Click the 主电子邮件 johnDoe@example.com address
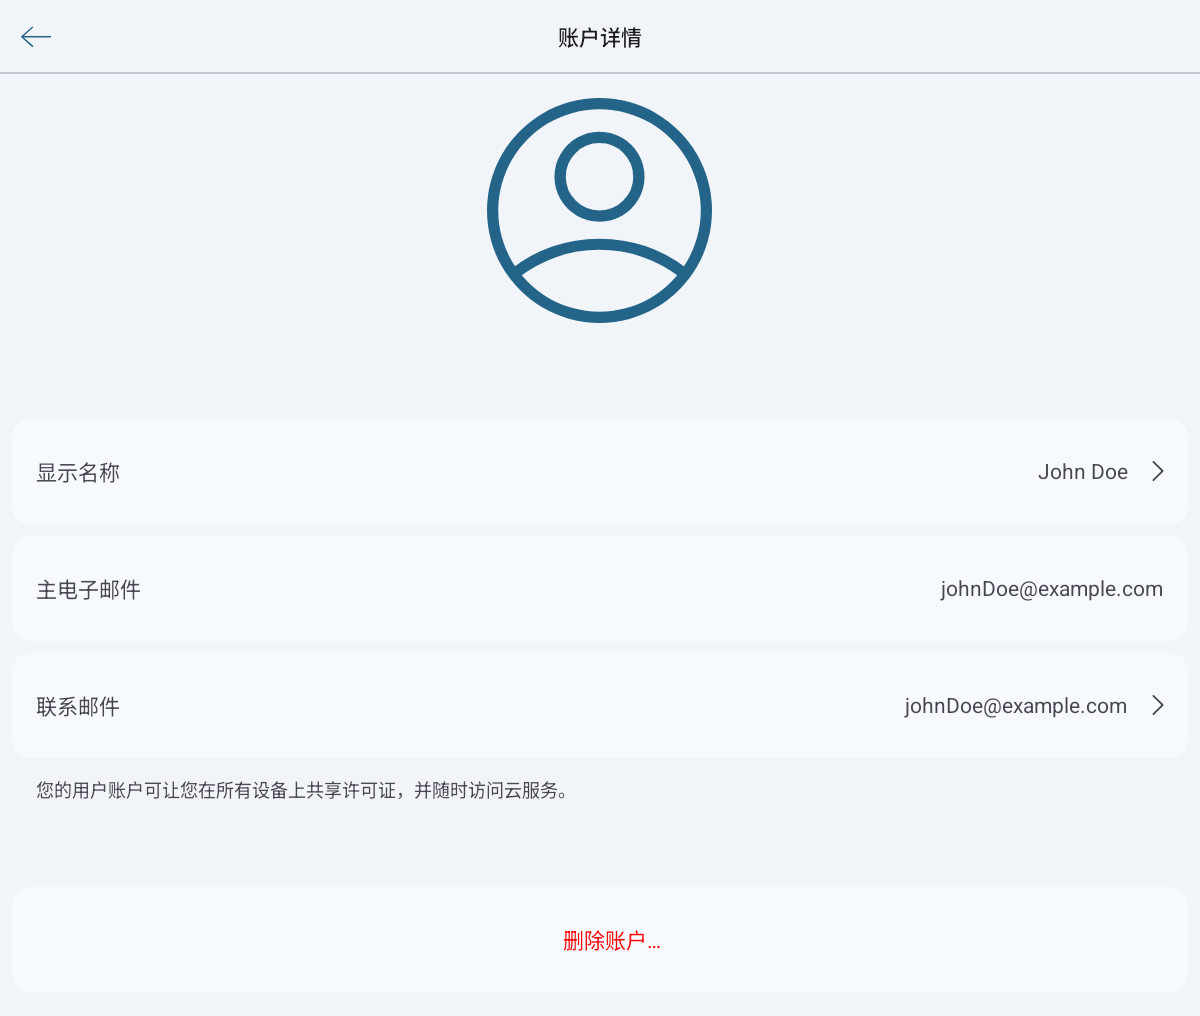 tap(1051, 589)
